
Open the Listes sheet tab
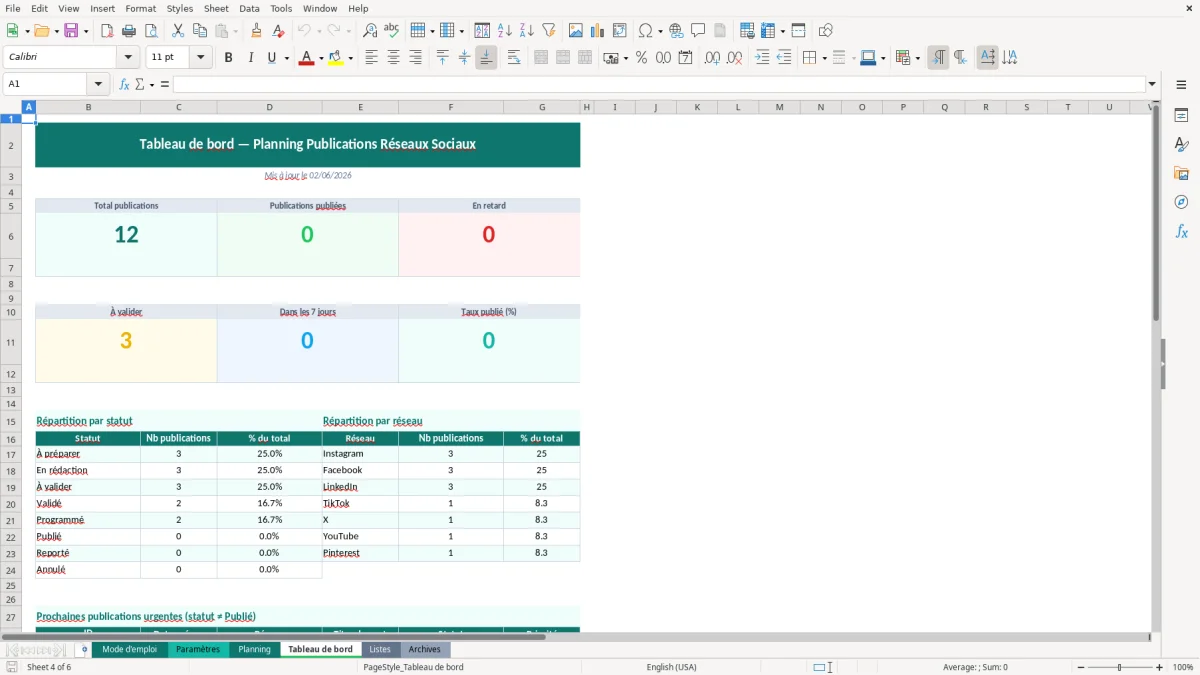[380, 649]
